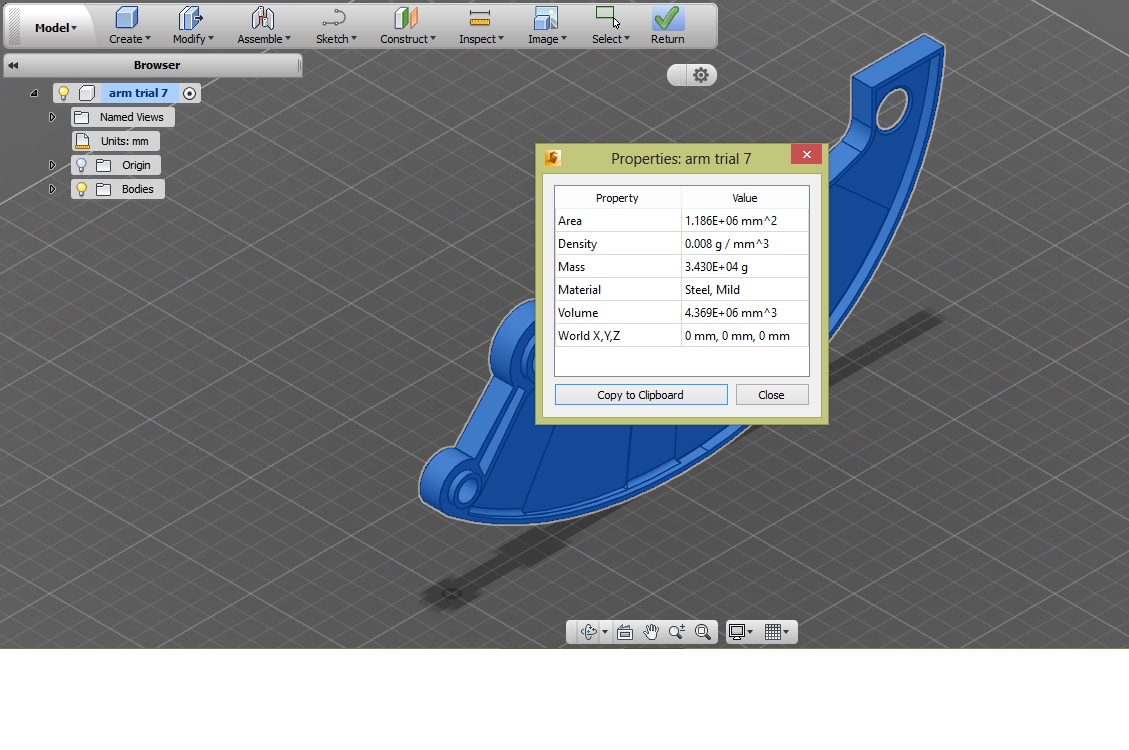Click the Return checkmark button
Viewport: 1129px width, 750px height.
tap(667, 26)
